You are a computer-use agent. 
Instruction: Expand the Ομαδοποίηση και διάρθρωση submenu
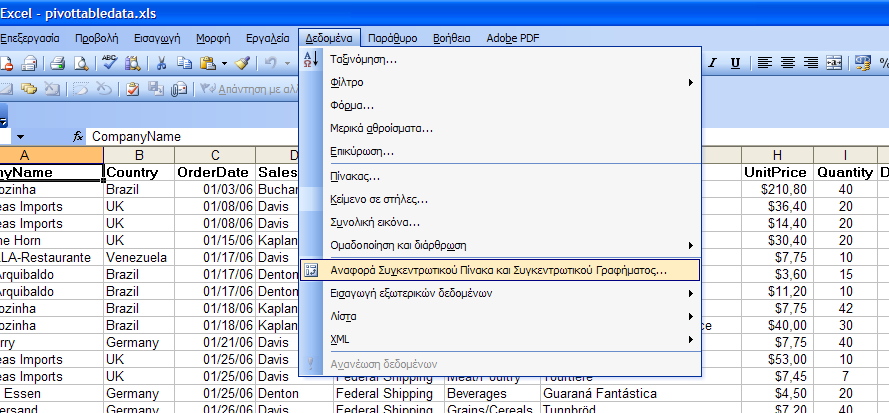(691, 246)
